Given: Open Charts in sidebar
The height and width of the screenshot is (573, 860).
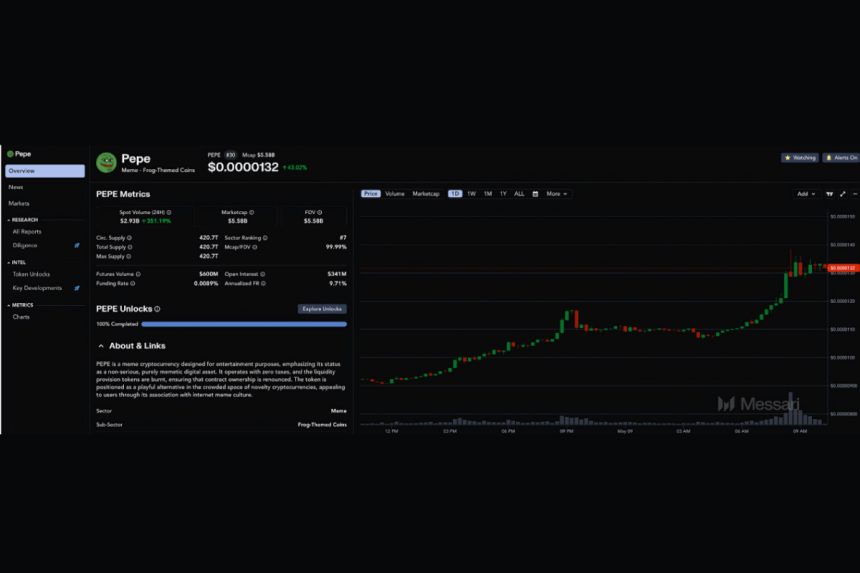Looking at the screenshot, I should click(x=21, y=317).
